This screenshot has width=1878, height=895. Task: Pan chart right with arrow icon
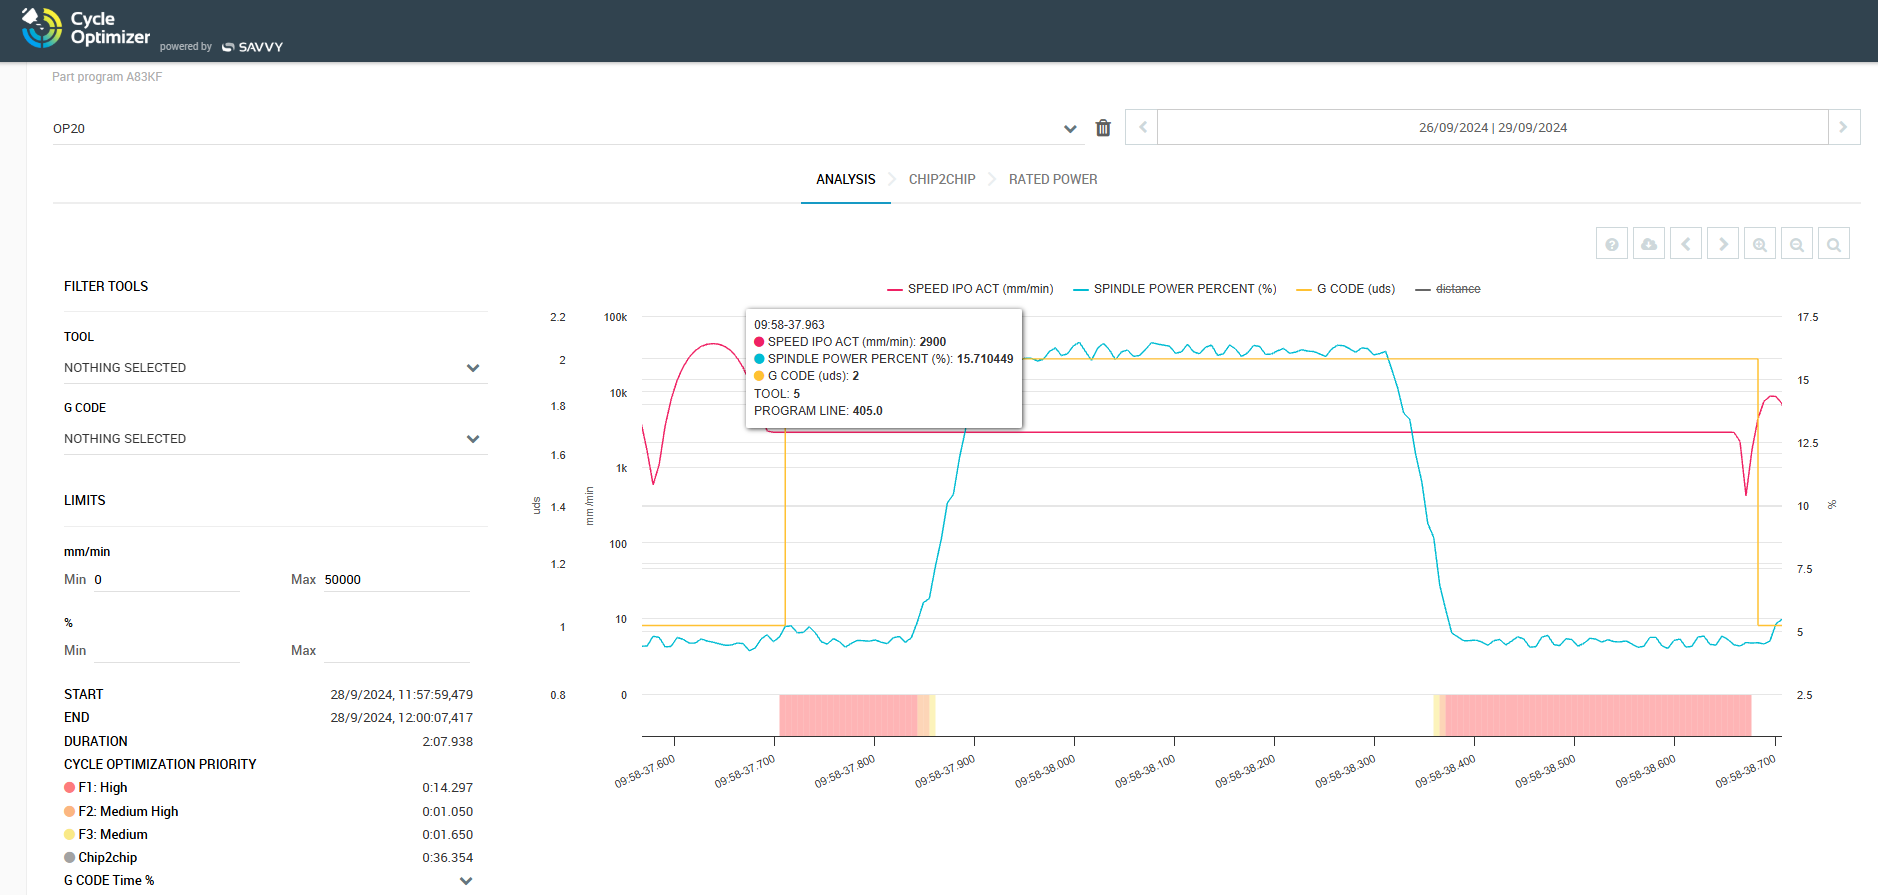tap(1722, 244)
